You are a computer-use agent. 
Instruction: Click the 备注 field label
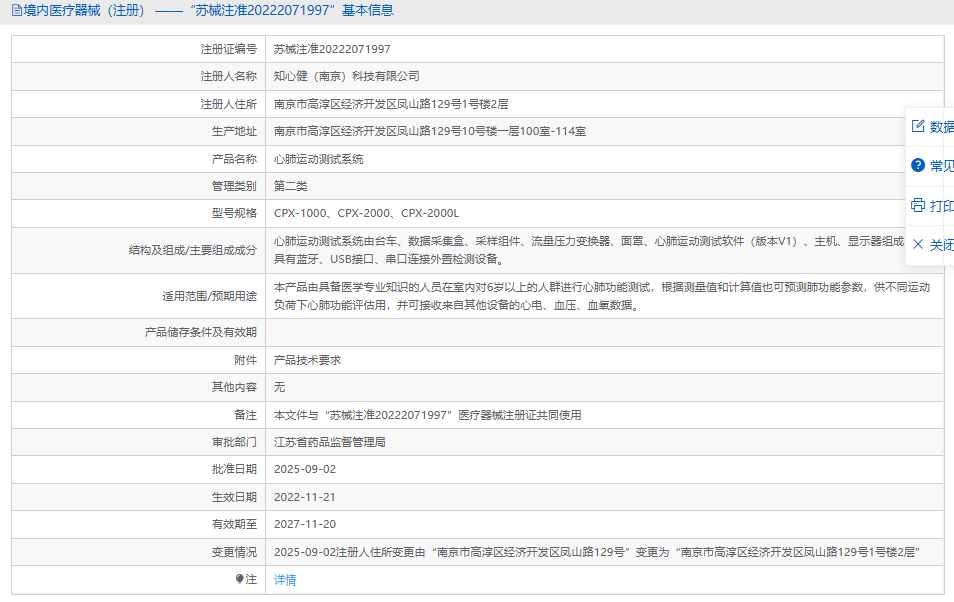[246, 415]
